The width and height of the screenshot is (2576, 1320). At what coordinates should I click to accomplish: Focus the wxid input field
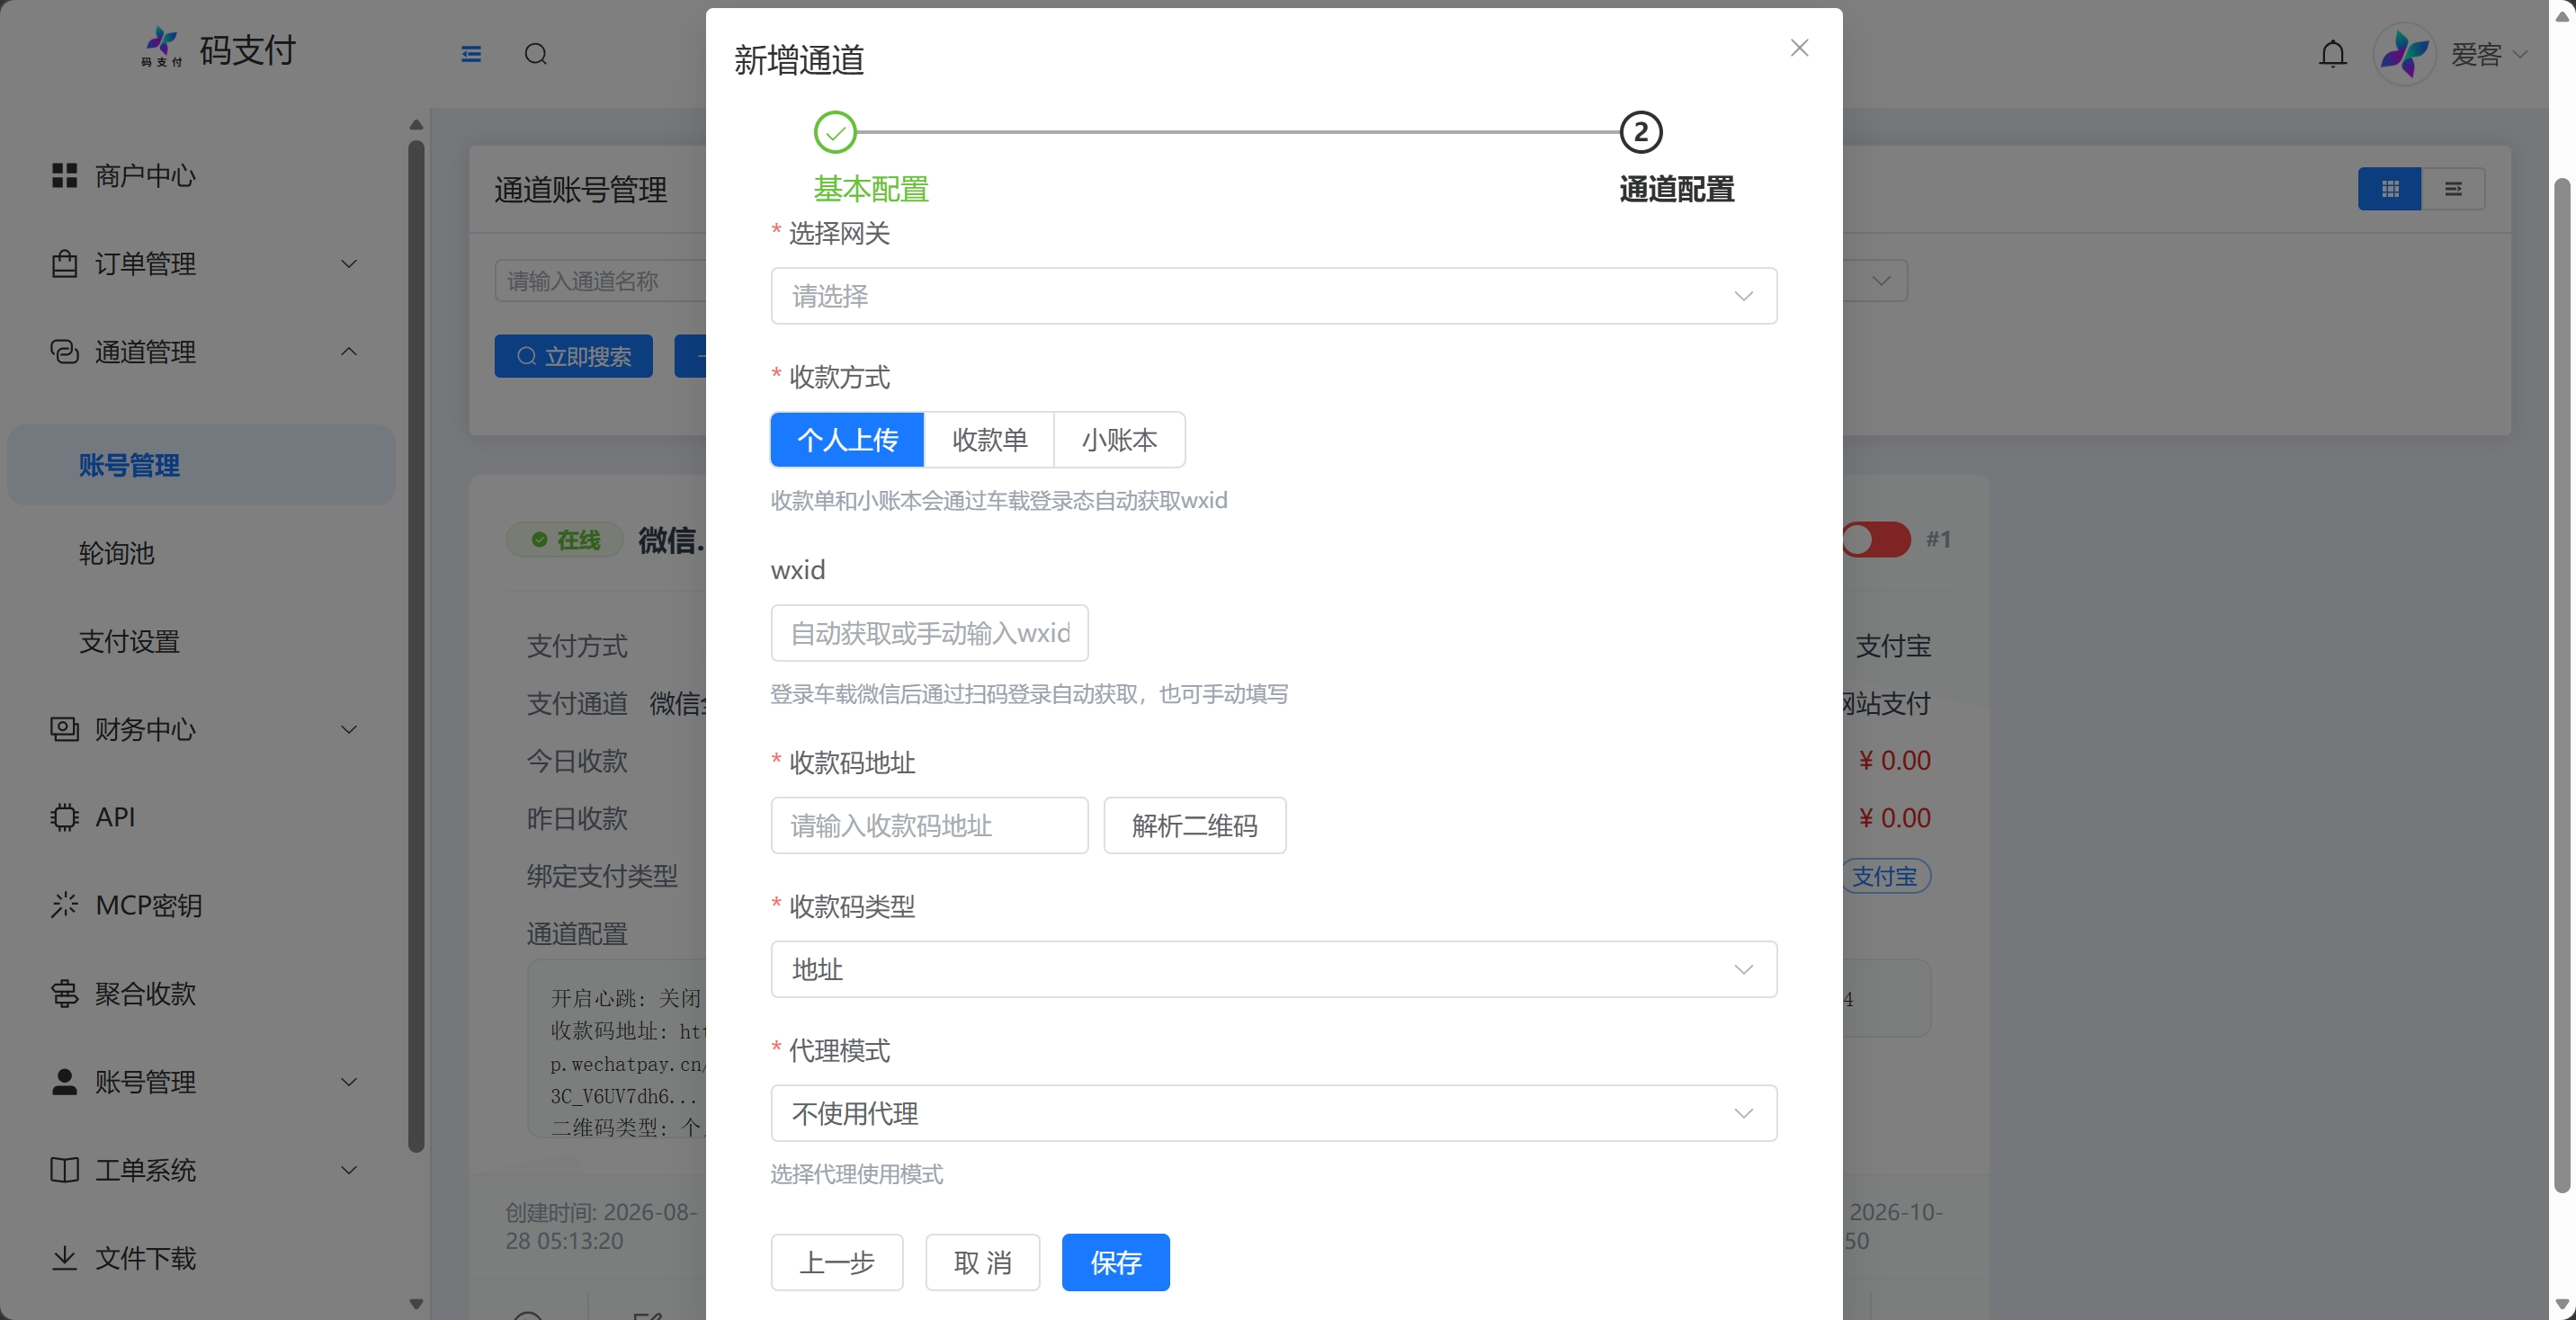929,633
